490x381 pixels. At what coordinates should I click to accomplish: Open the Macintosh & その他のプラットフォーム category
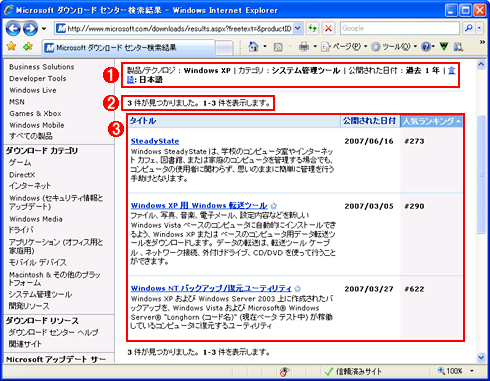pos(55,279)
